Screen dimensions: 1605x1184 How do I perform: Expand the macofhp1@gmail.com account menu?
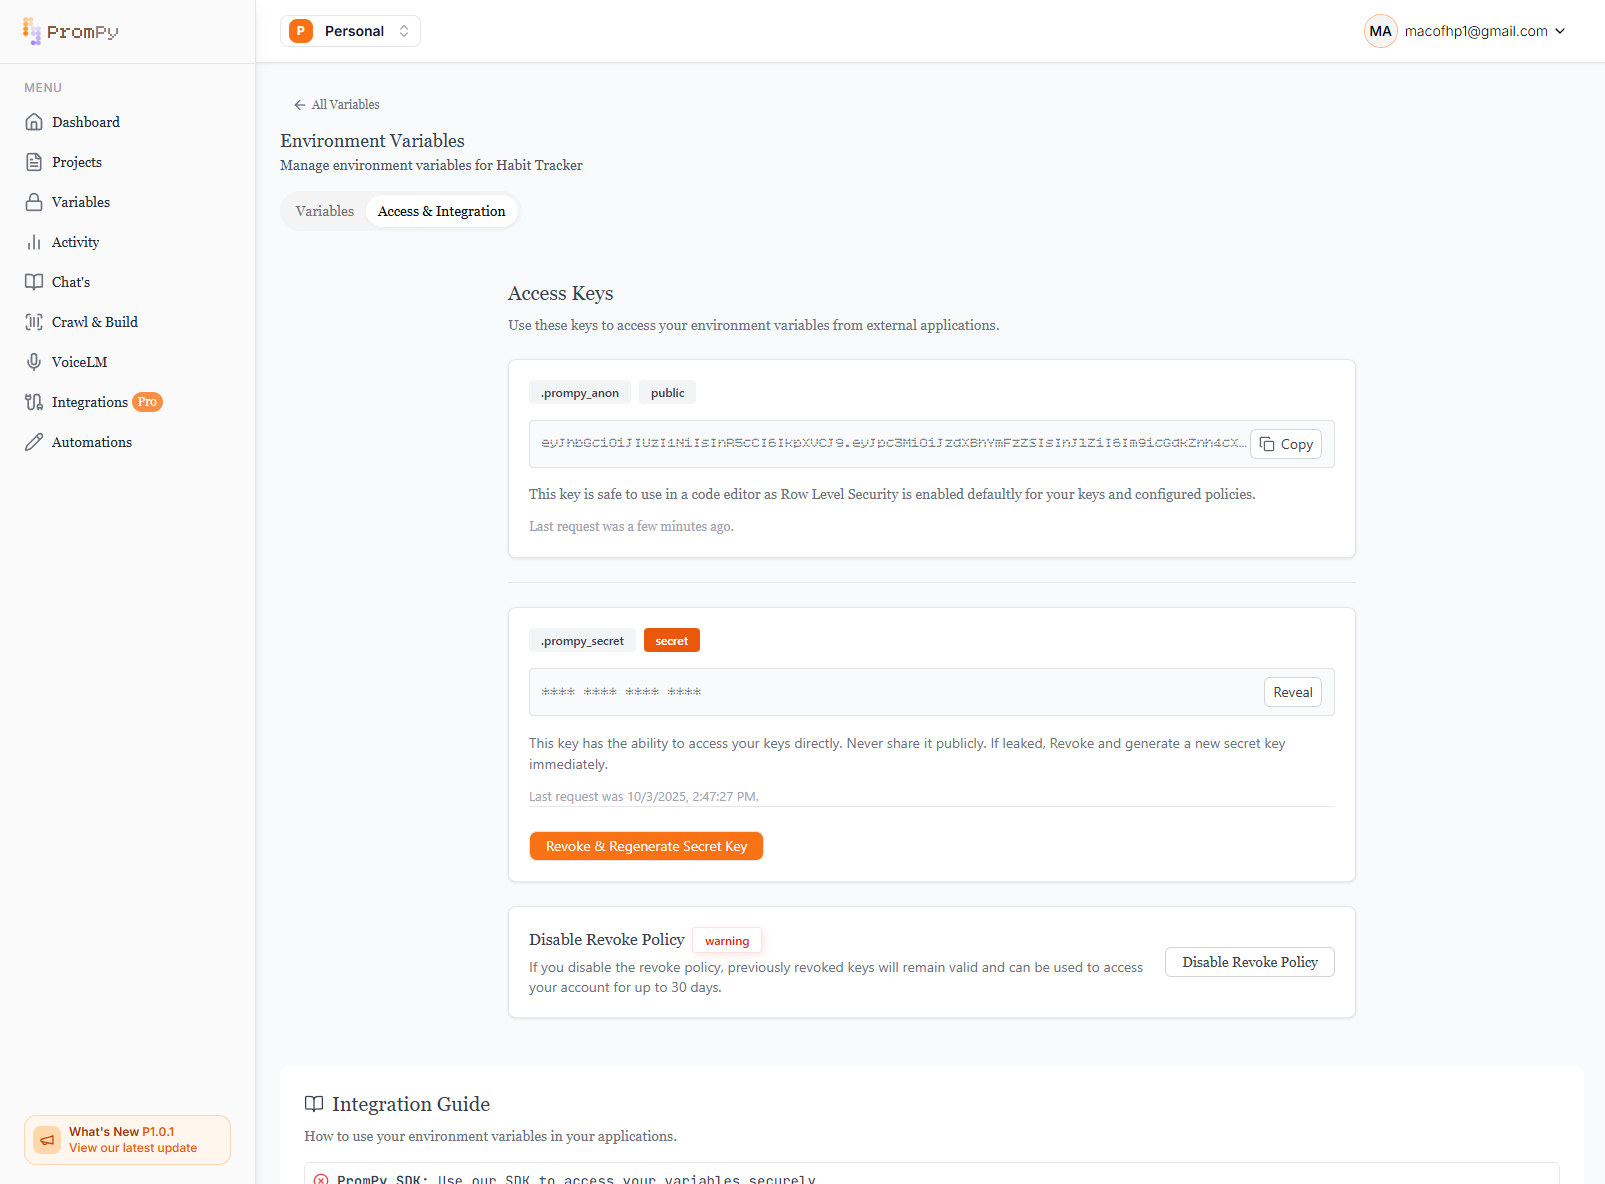coord(1465,31)
